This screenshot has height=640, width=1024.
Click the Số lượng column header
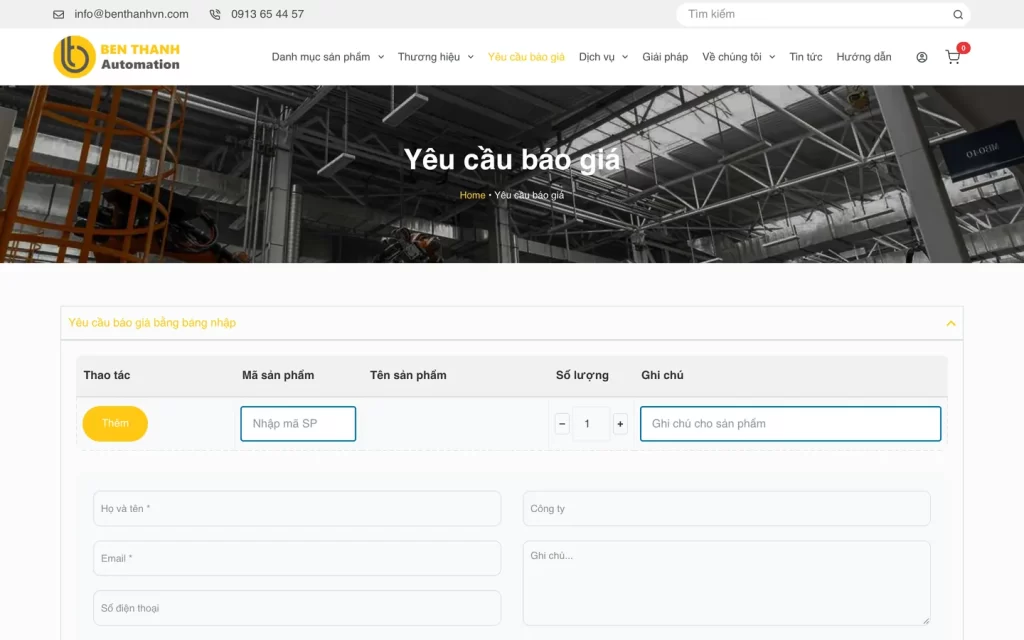[582, 376]
